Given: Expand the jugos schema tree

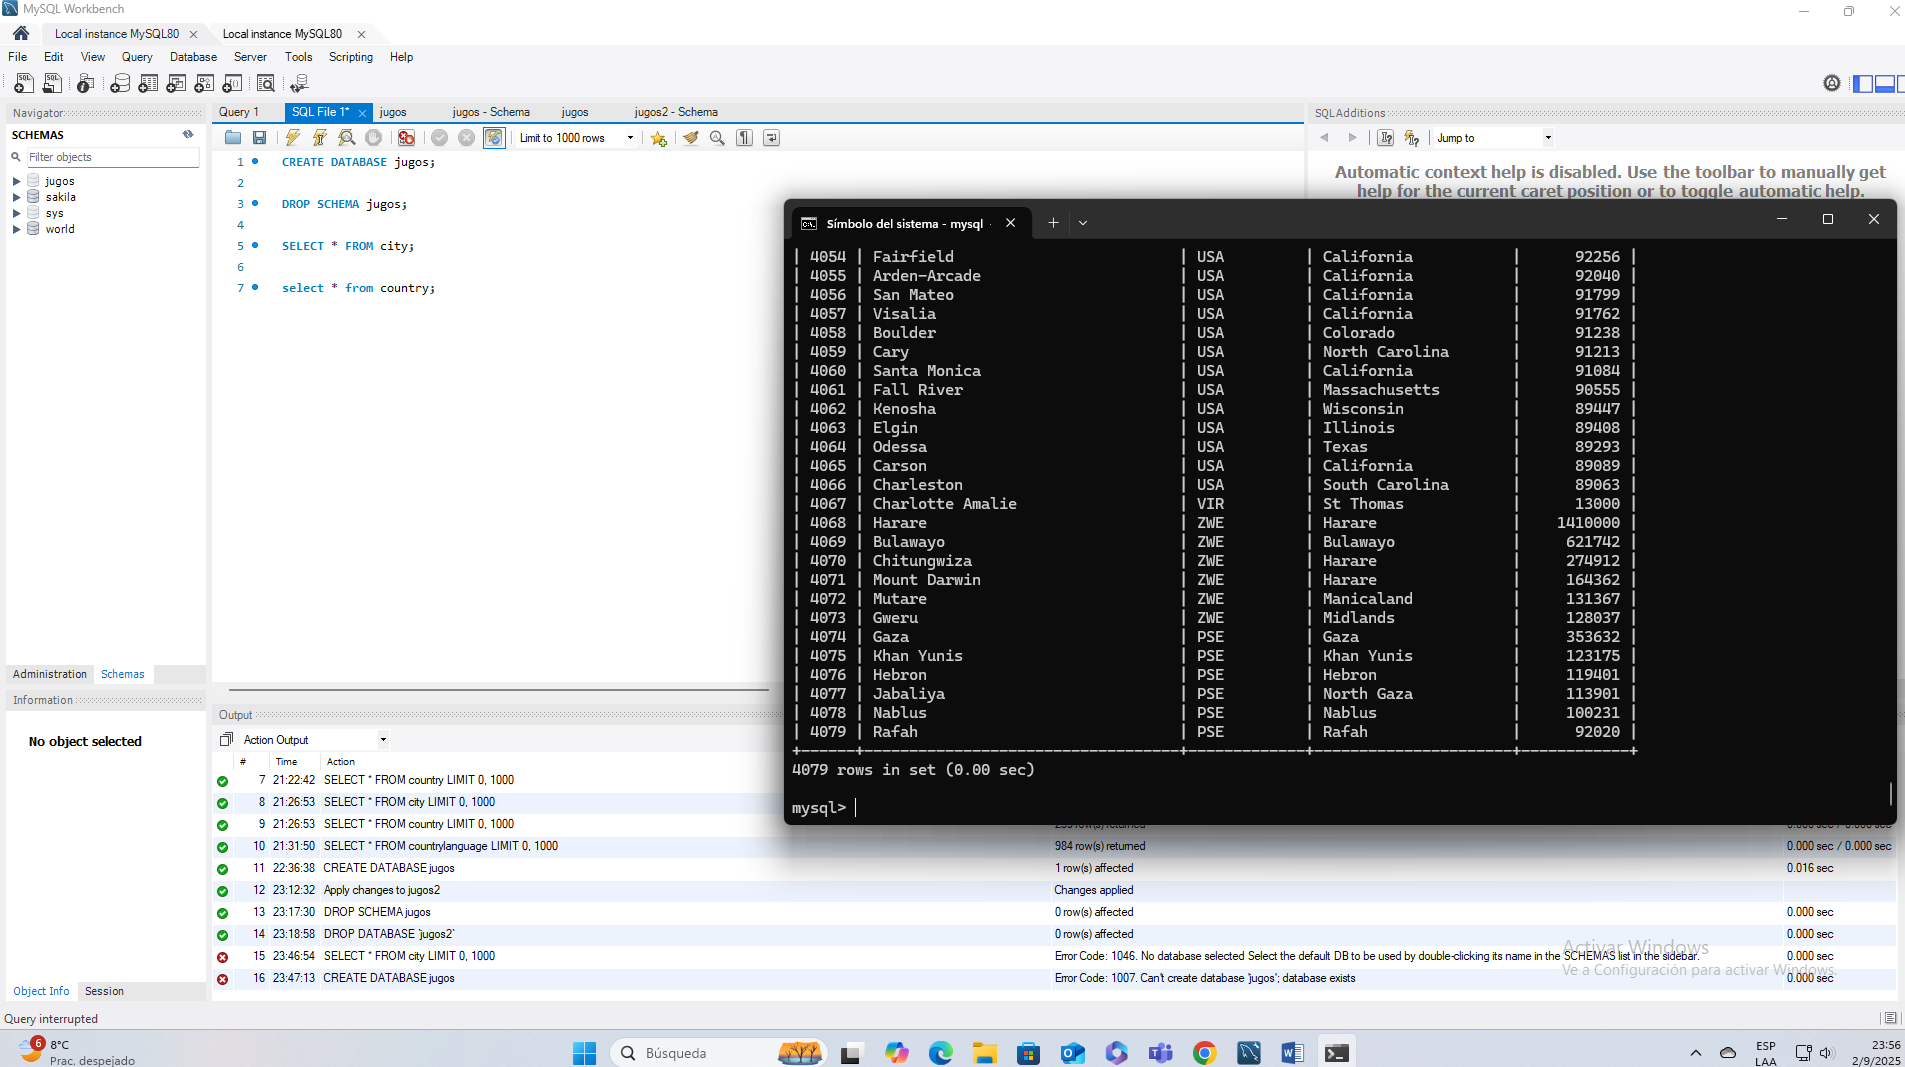Looking at the screenshot, I should [x=16, y=181].
